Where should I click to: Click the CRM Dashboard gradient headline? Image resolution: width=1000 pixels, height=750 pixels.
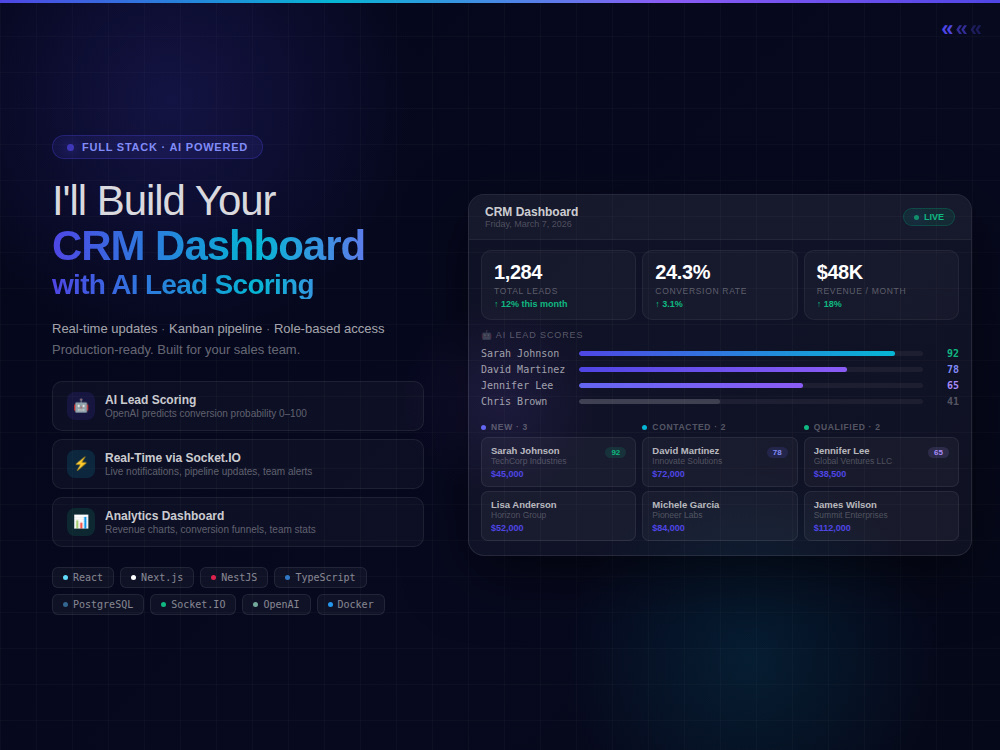209,246
